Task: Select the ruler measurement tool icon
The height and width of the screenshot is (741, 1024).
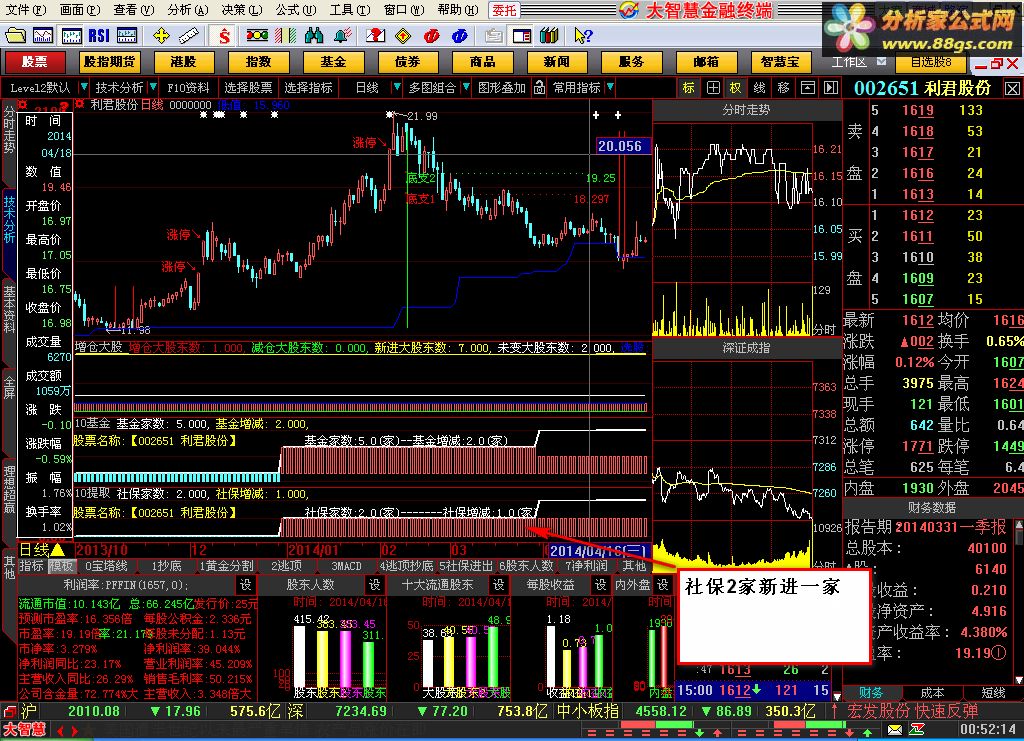Action: 189,35
